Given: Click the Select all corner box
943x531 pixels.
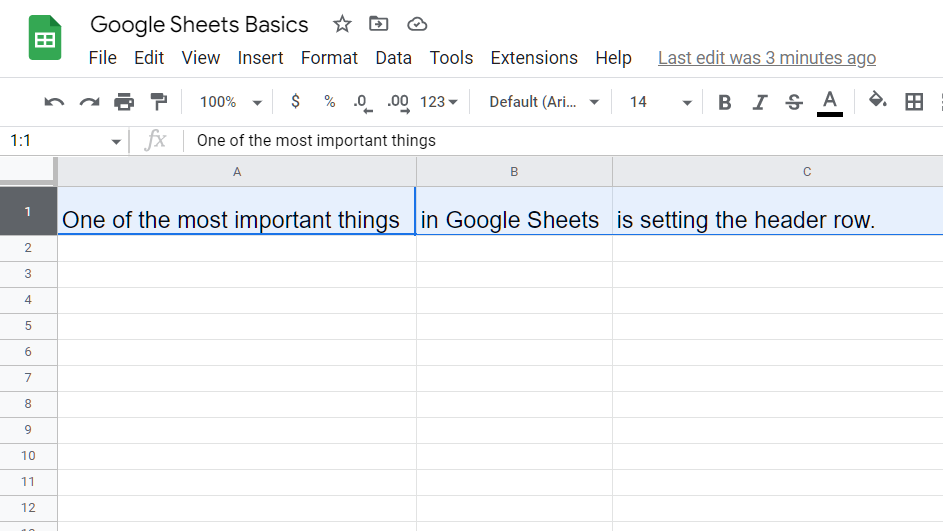Looking at the screenshot, I should 28,171.
